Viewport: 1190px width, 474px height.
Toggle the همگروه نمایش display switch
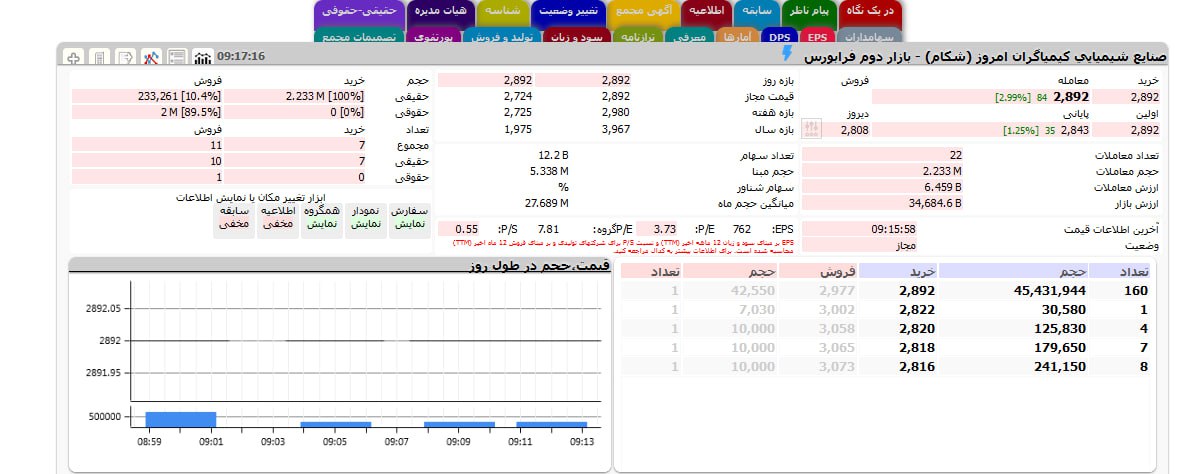pyautogui.click(x=322, y=221)
